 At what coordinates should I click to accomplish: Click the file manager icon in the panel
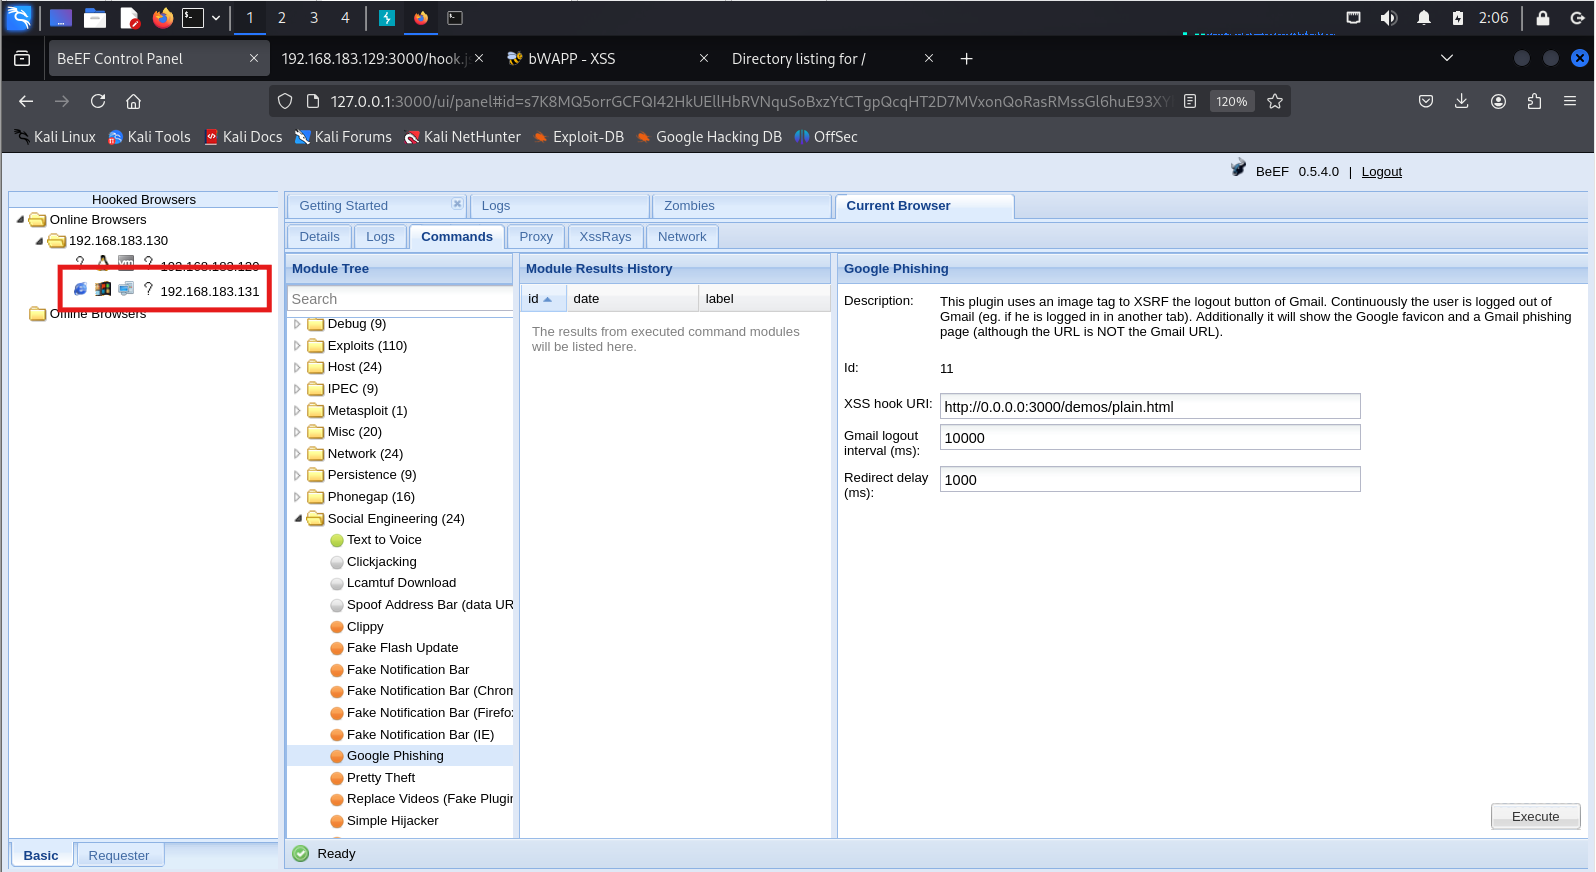click(x=95, y=17)
